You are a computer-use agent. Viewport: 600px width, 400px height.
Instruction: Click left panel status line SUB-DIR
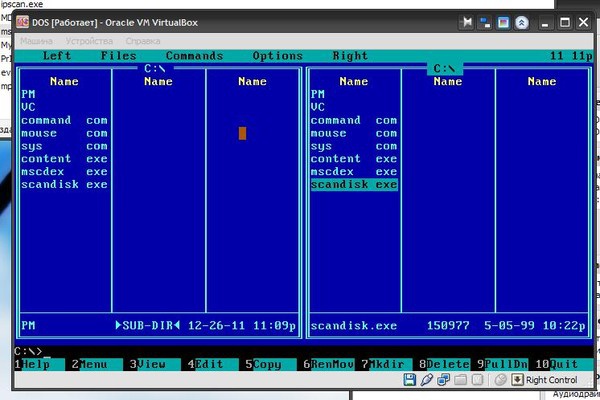tap(158, 326)
